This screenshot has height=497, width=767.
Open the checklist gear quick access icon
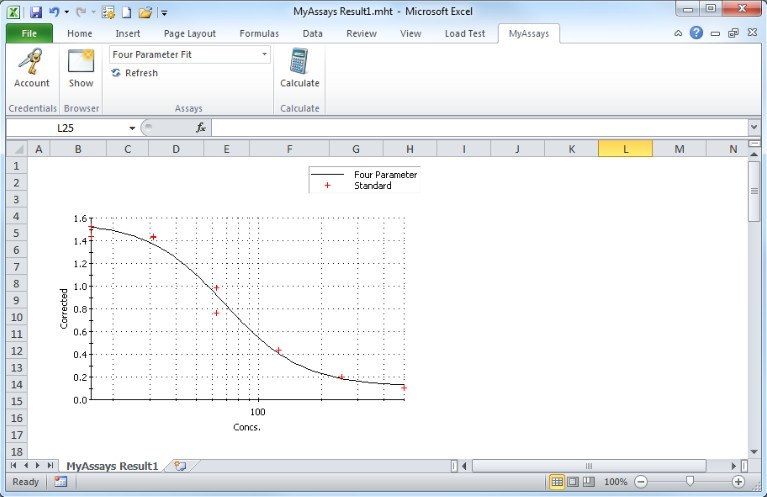click(x=108, y=12)
